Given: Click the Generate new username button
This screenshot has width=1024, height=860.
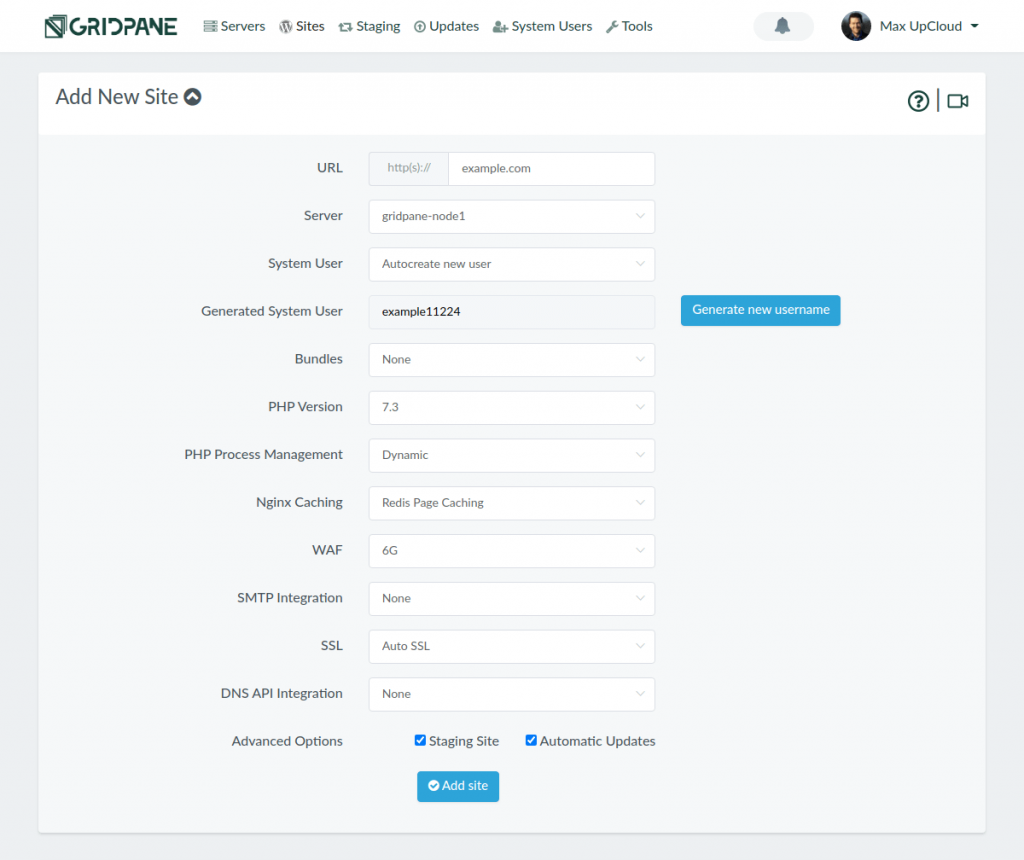Looking at the screenshot, I should (x=760, y=310).
